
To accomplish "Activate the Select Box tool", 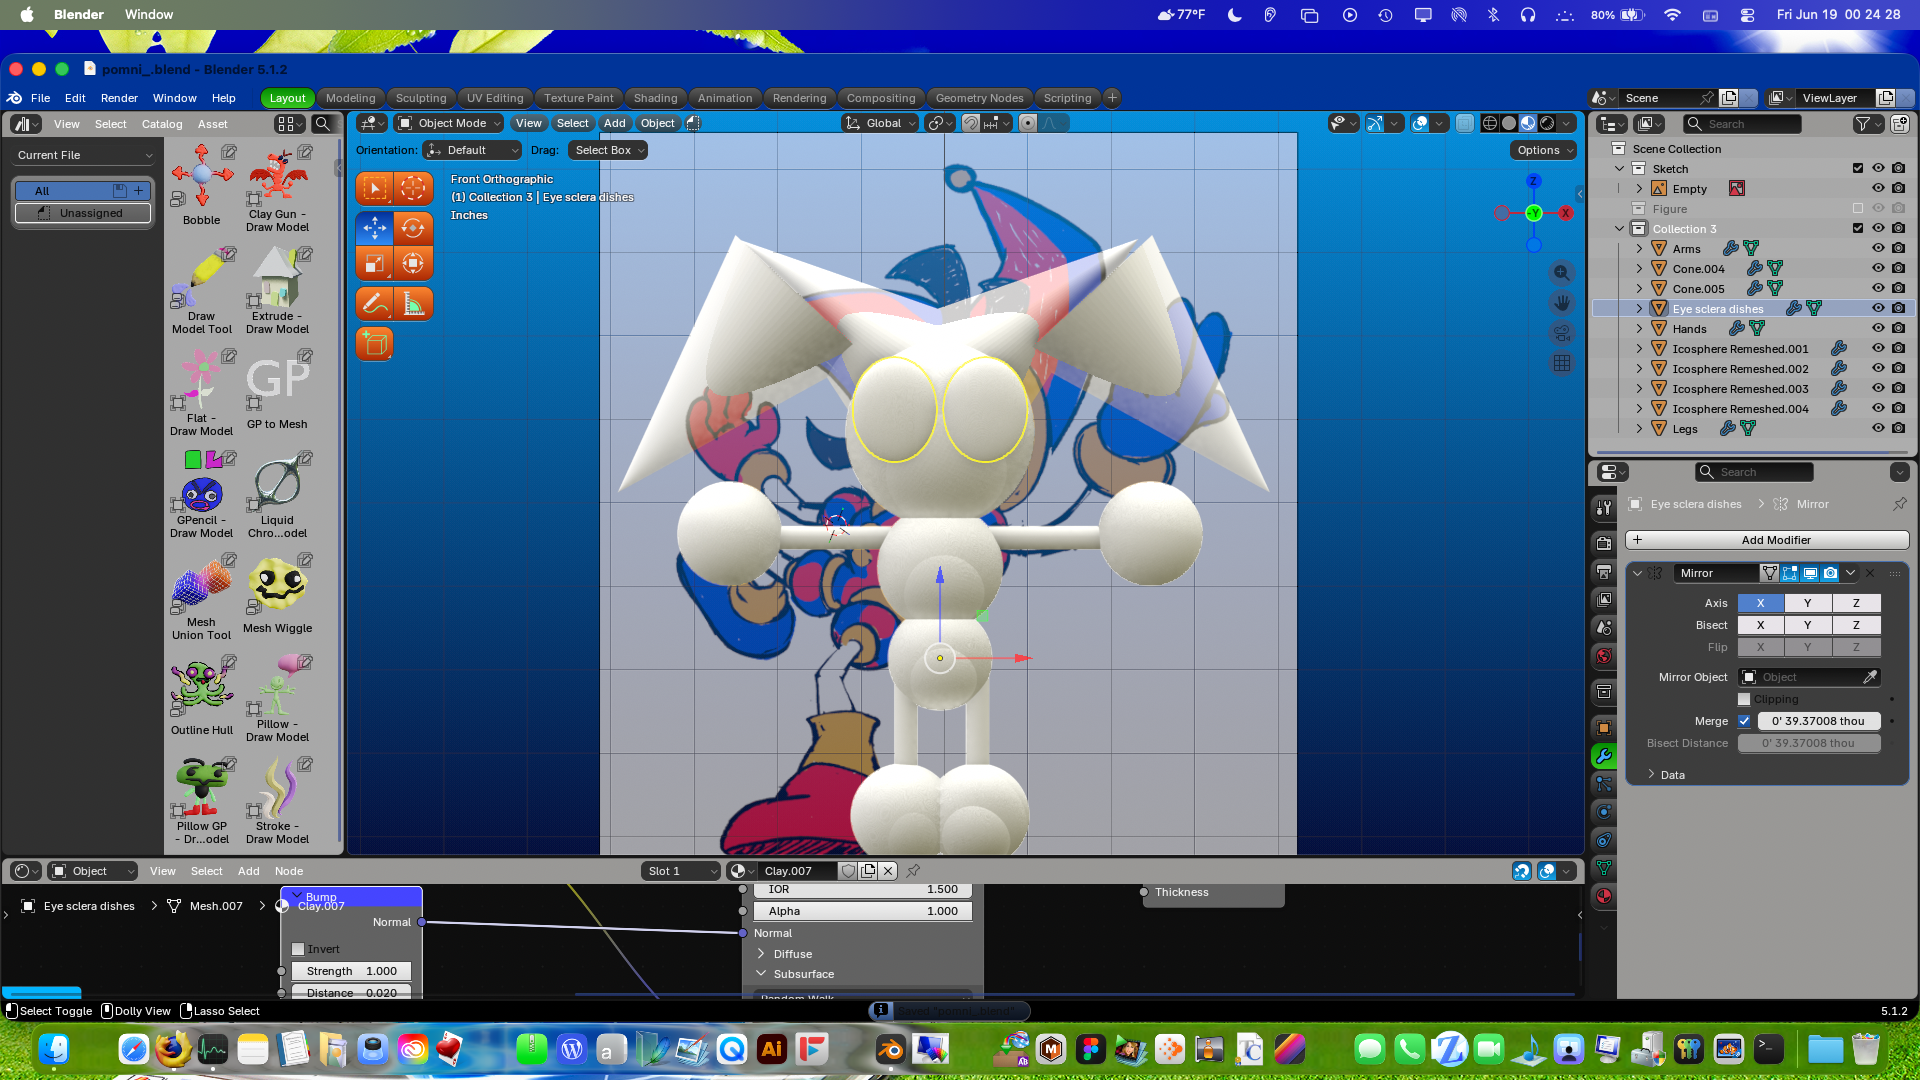I will pos(375,188).
